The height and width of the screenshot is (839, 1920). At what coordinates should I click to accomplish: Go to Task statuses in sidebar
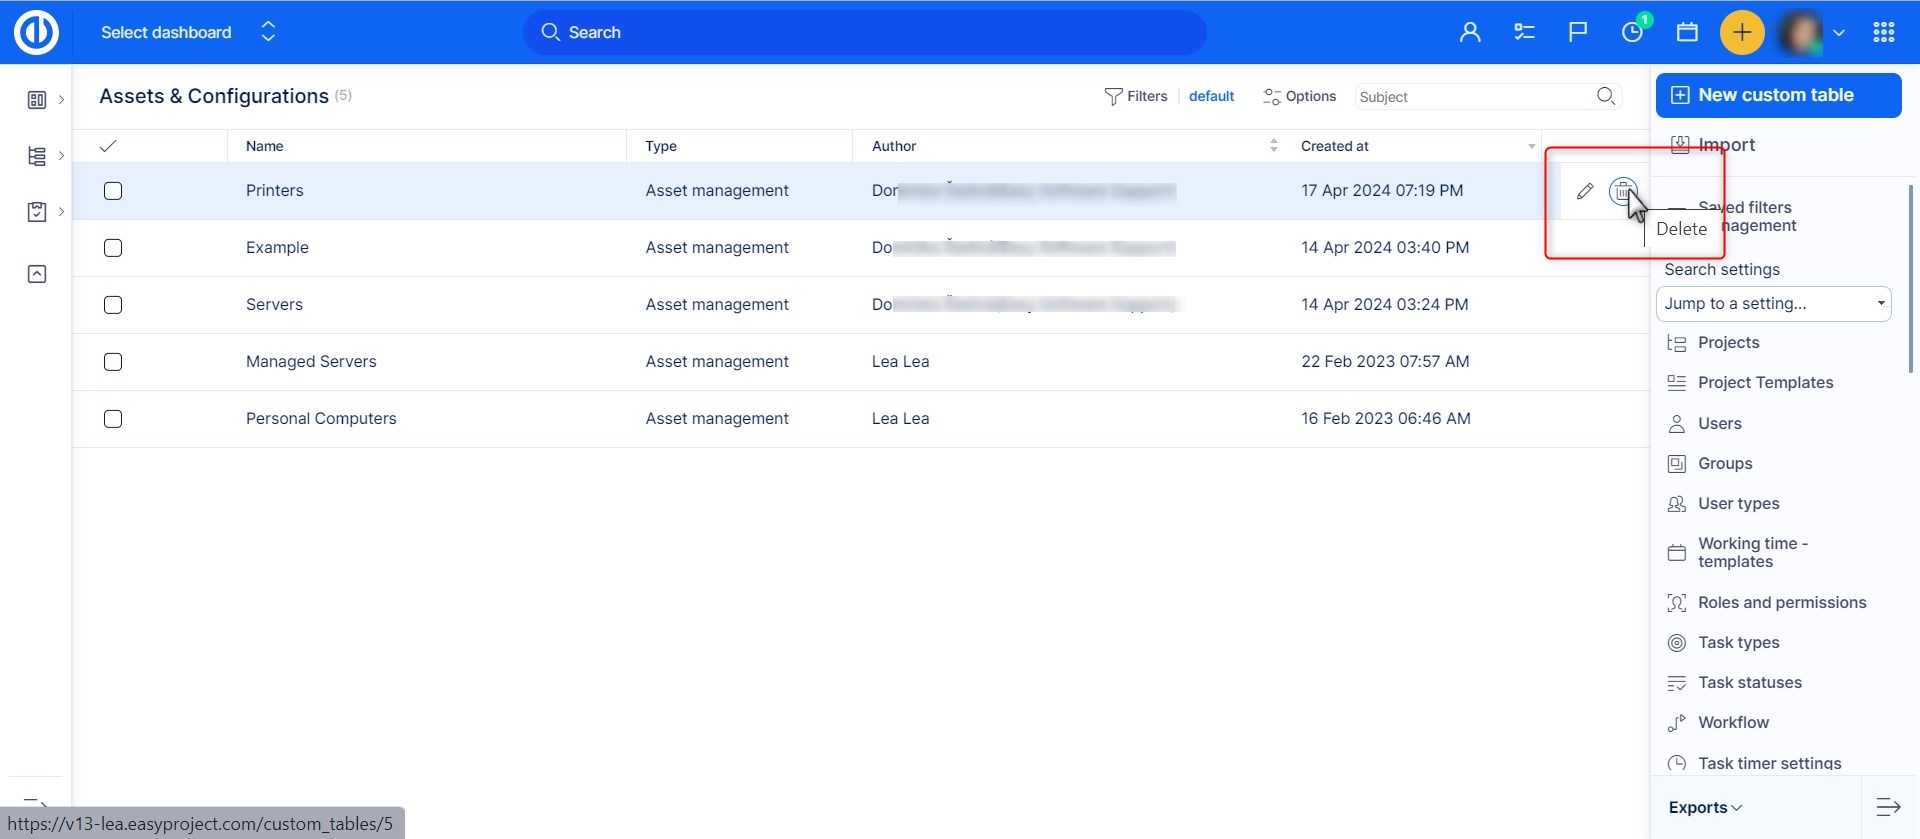[x=1749, y=682]
